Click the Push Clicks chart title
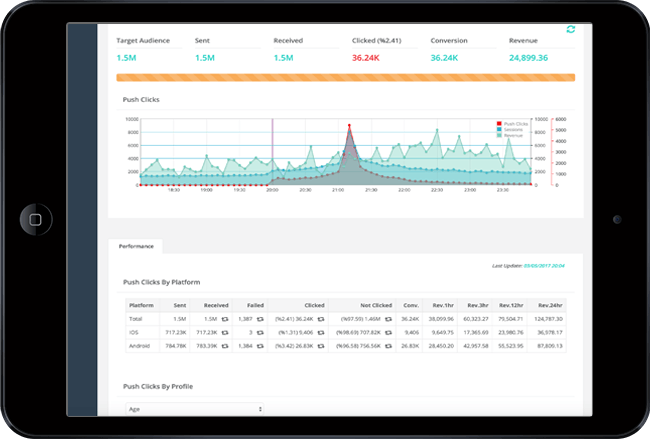Image resolution: width=650 pixels, height=439 pixels. coord(141,99)
